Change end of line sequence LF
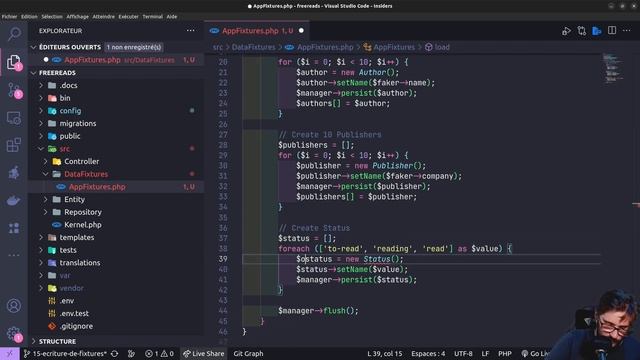The height and width of the screenshot is (360, 640). coord(485,353)
